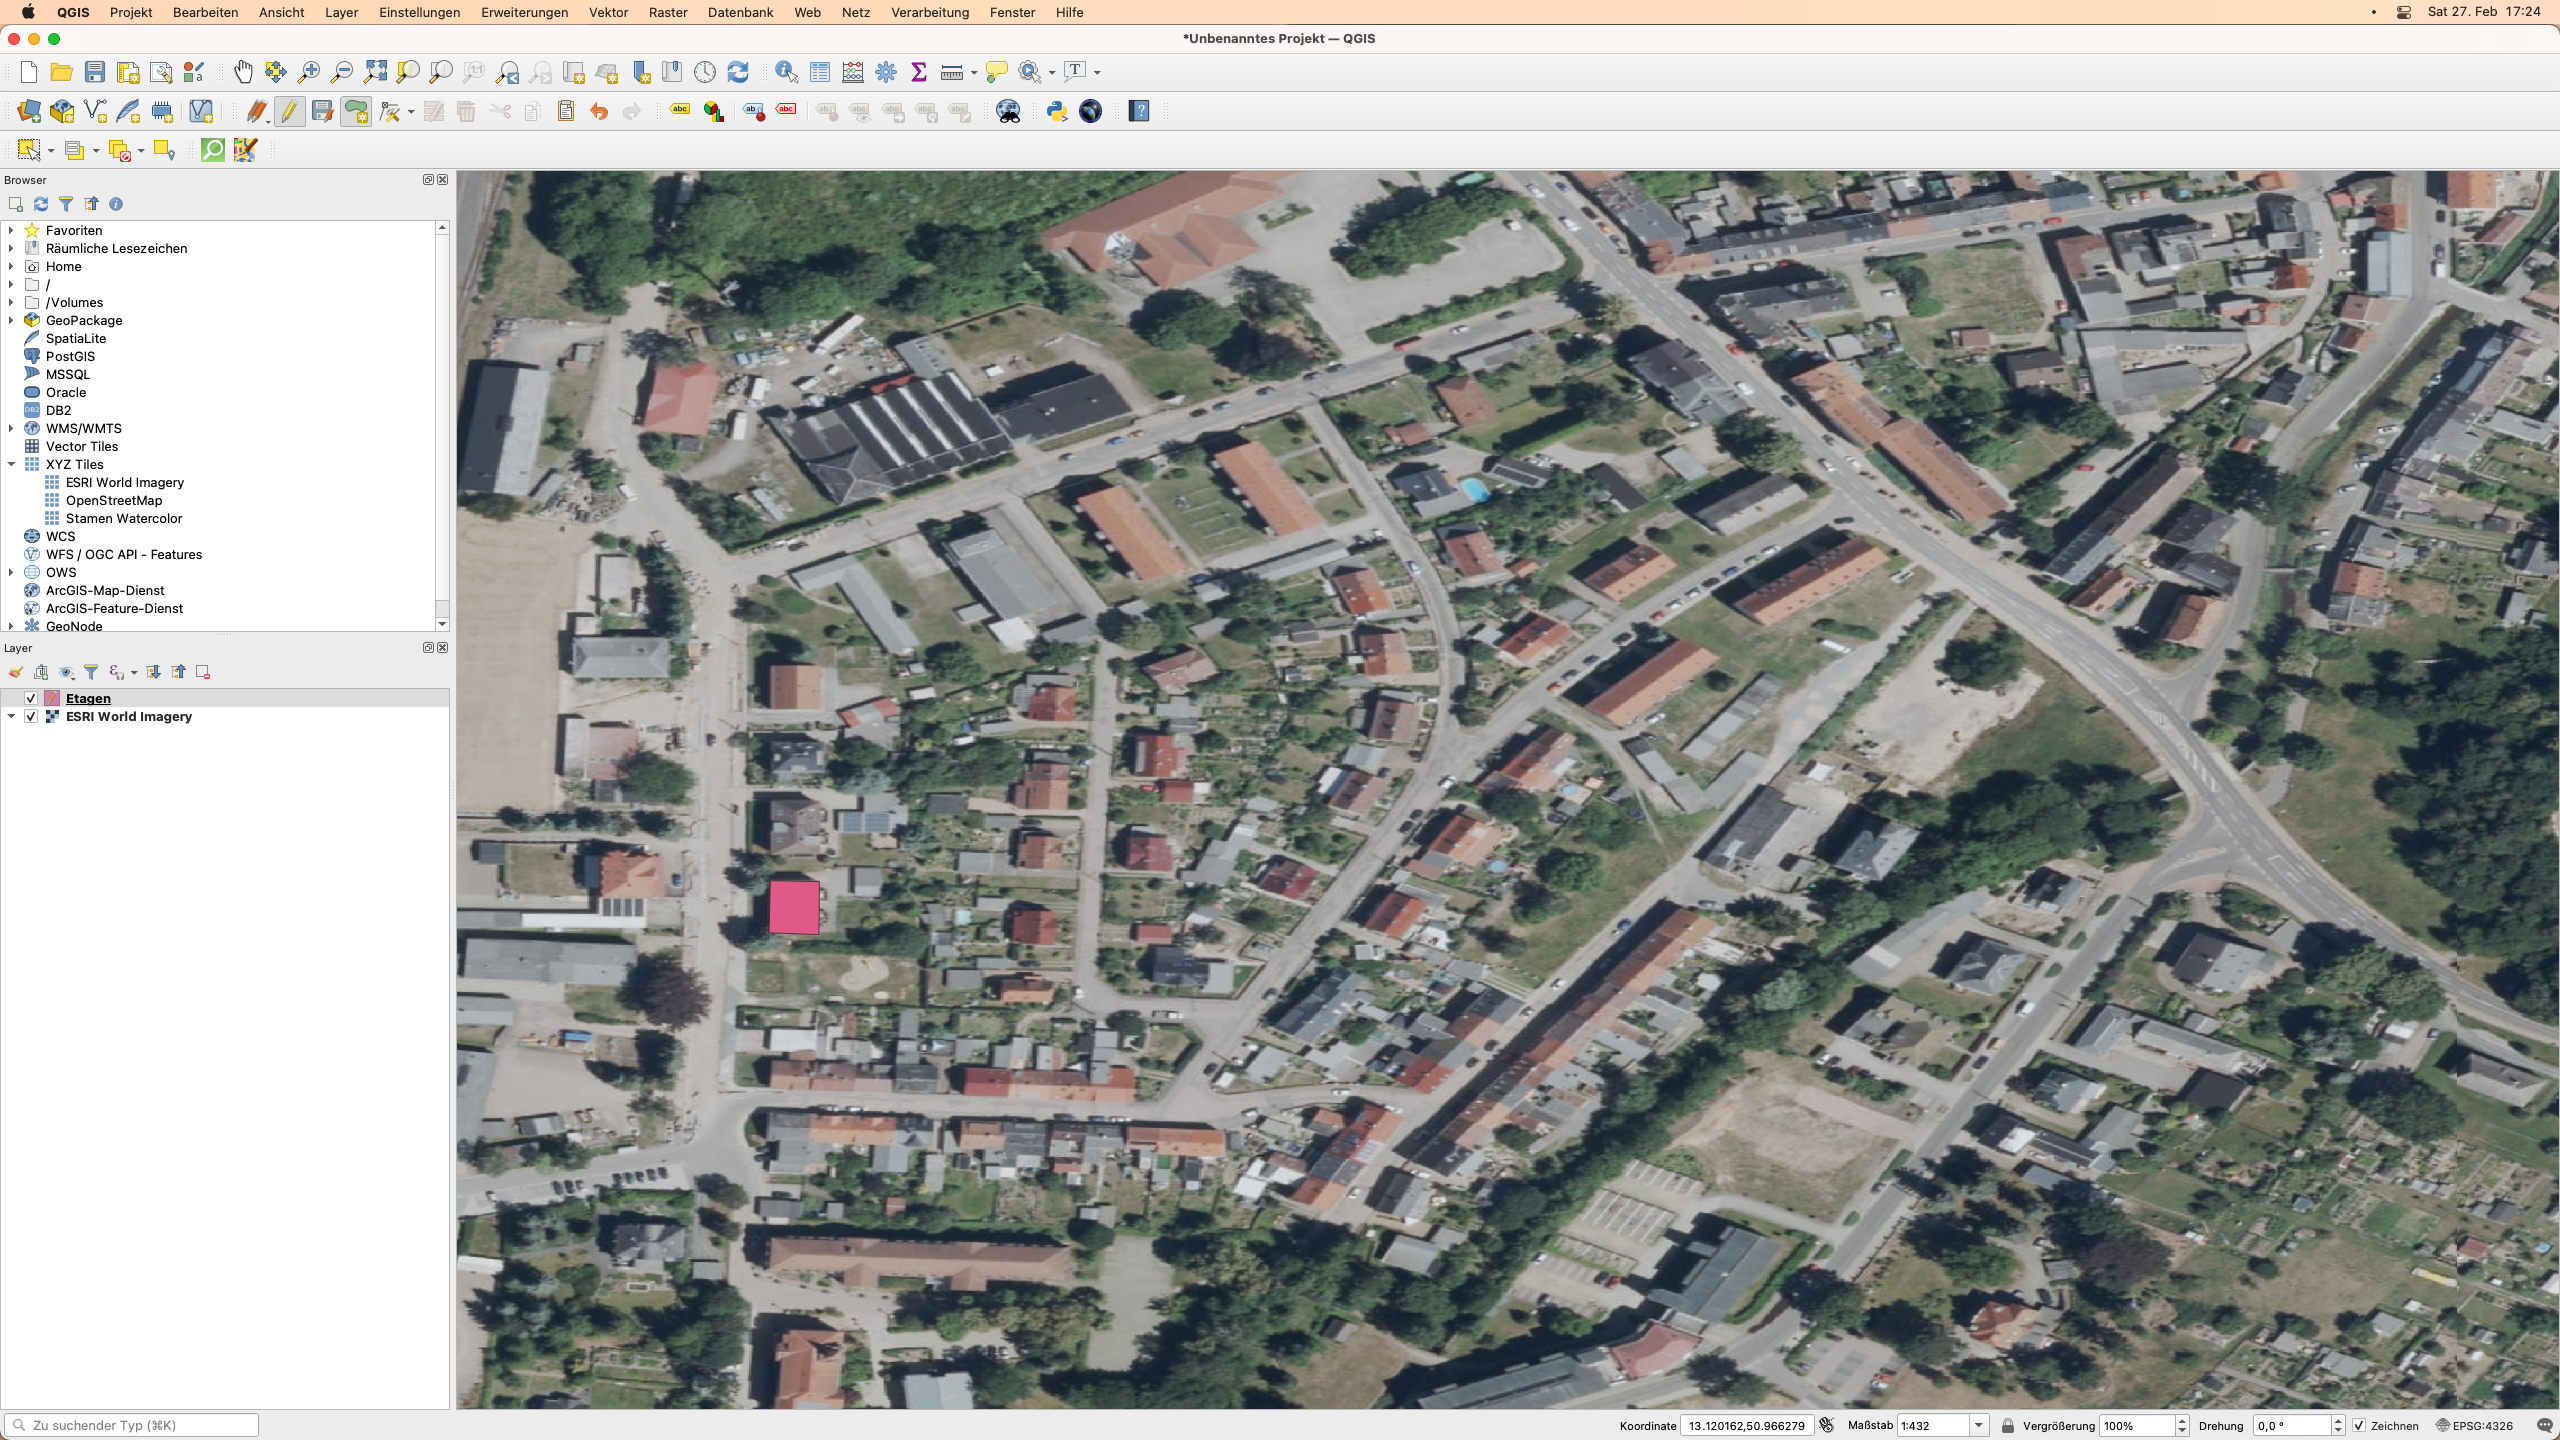Open the Layer menu
Viewport: 2560px width, 1440px height.
click(x=341, y=12)
